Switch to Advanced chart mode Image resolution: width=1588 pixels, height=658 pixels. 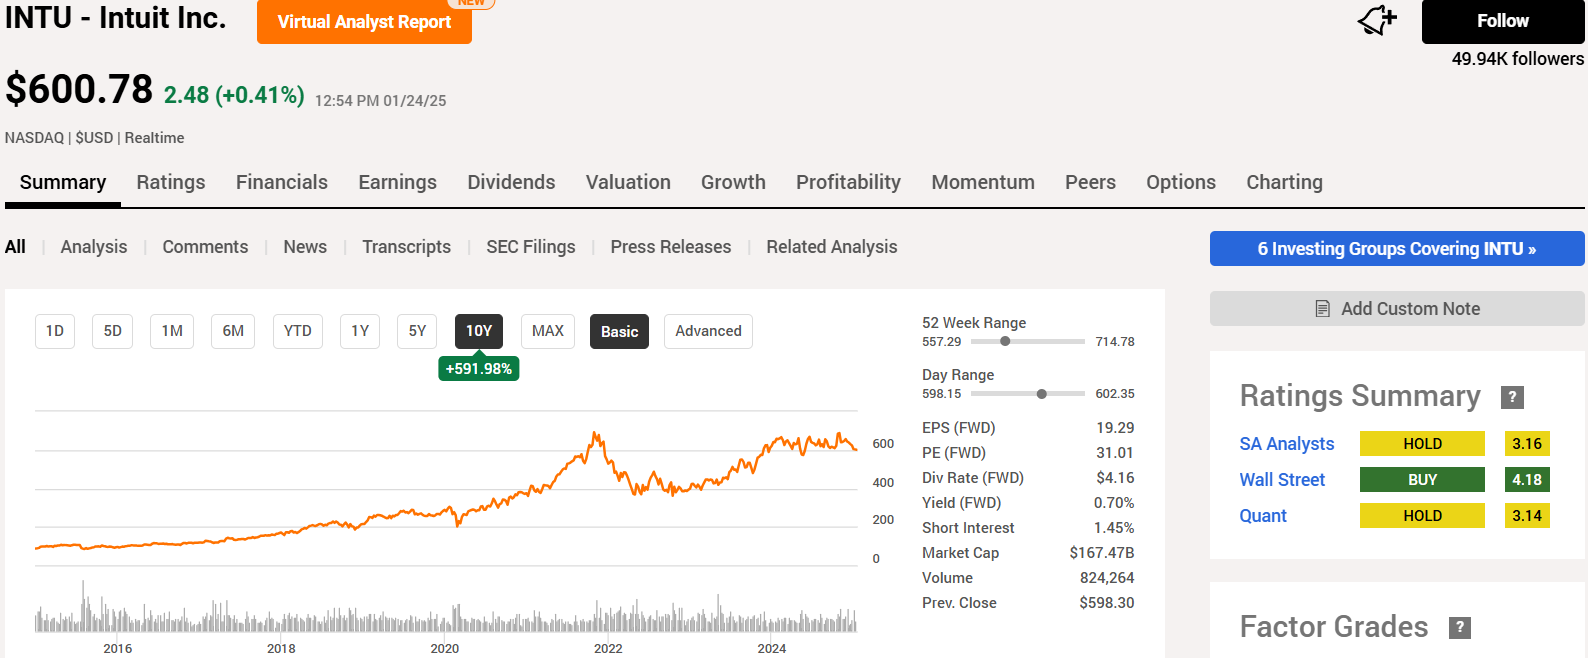[x=708, y=331]
